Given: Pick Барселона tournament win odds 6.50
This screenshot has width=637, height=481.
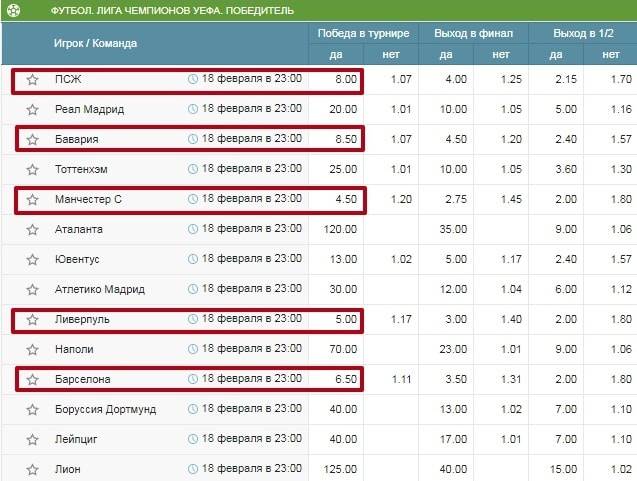Looking at the screenshot, I should pos(346,379).
